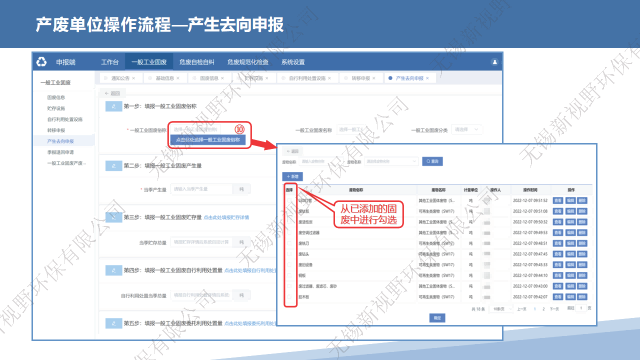The image size is (640, 360).
Task: Tick checkbox of the 09:48:51 row
Action: [290, 243]
